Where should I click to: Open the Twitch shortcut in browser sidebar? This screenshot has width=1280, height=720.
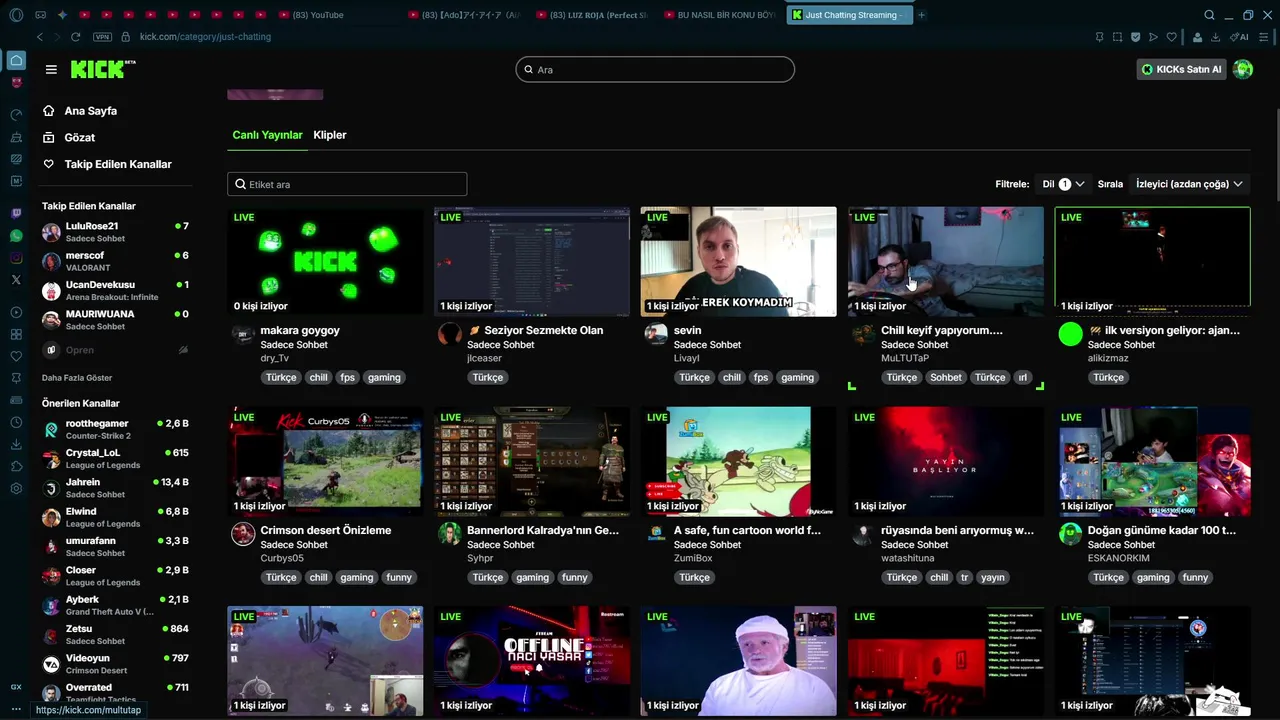pos(16,214)
